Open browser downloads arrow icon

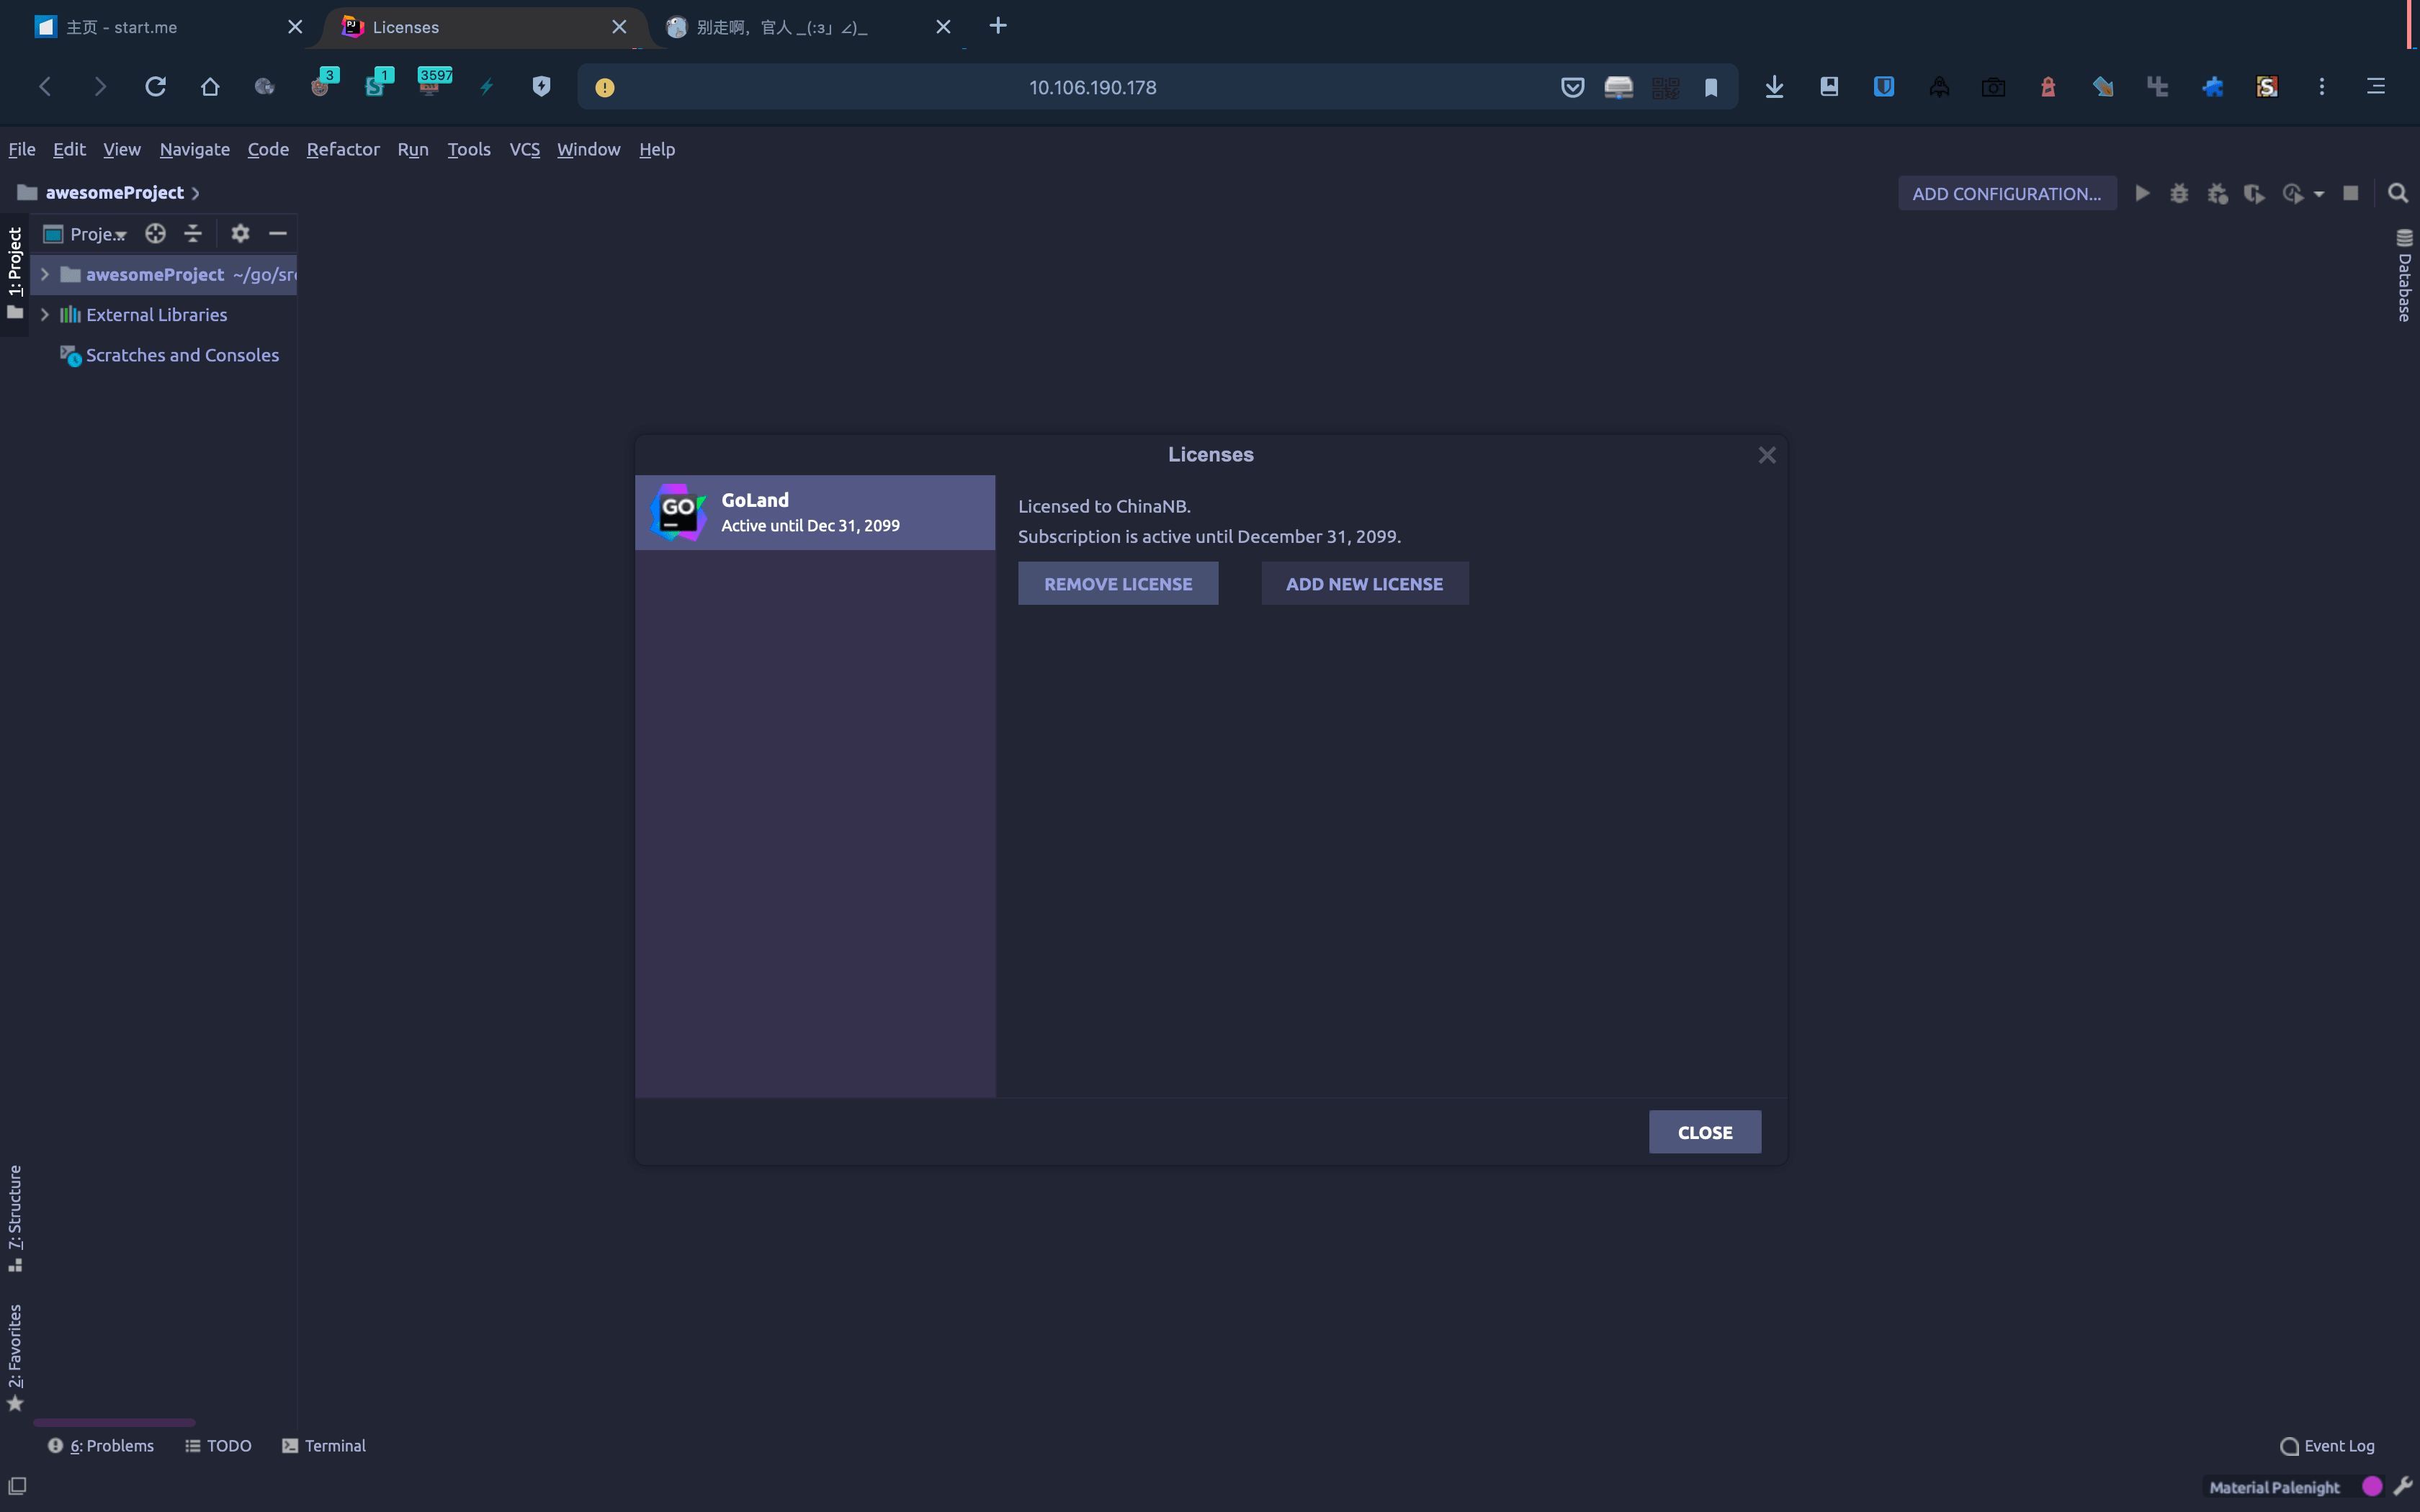[1774, 87]
